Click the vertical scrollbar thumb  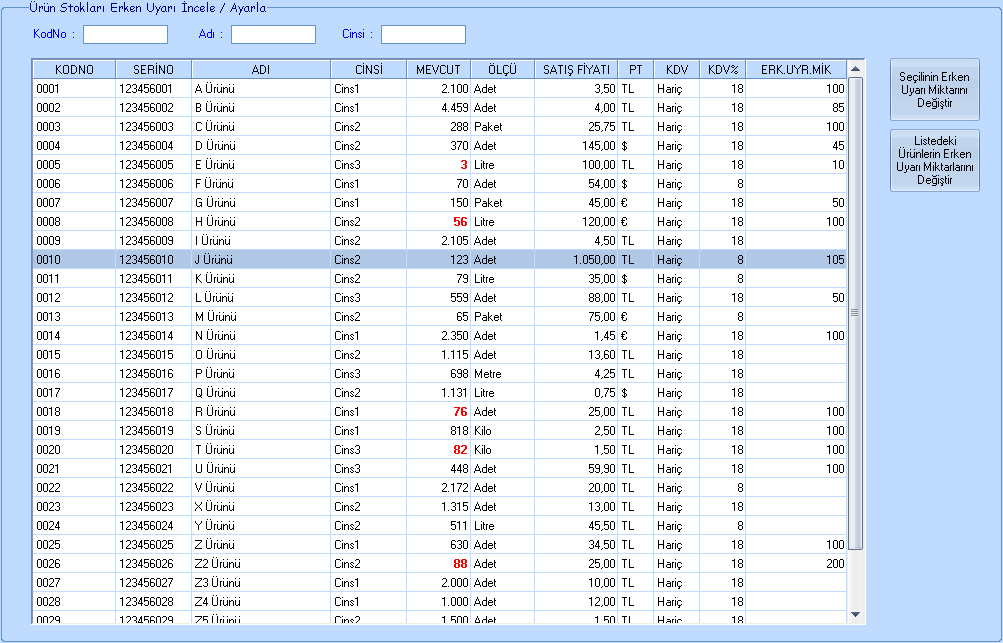click(855, 313)
